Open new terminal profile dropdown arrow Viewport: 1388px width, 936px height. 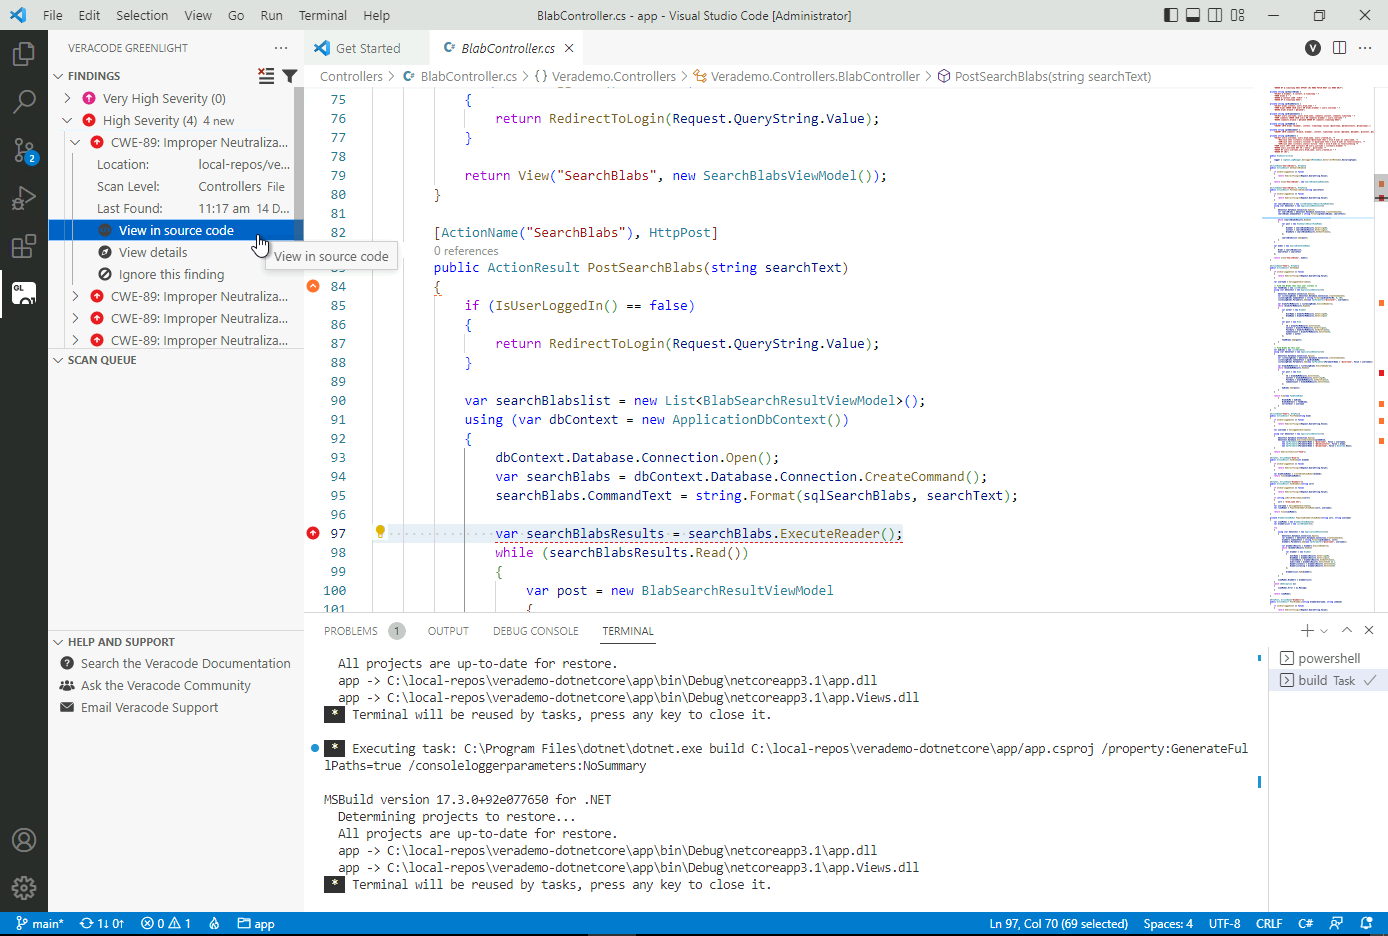1324,630
